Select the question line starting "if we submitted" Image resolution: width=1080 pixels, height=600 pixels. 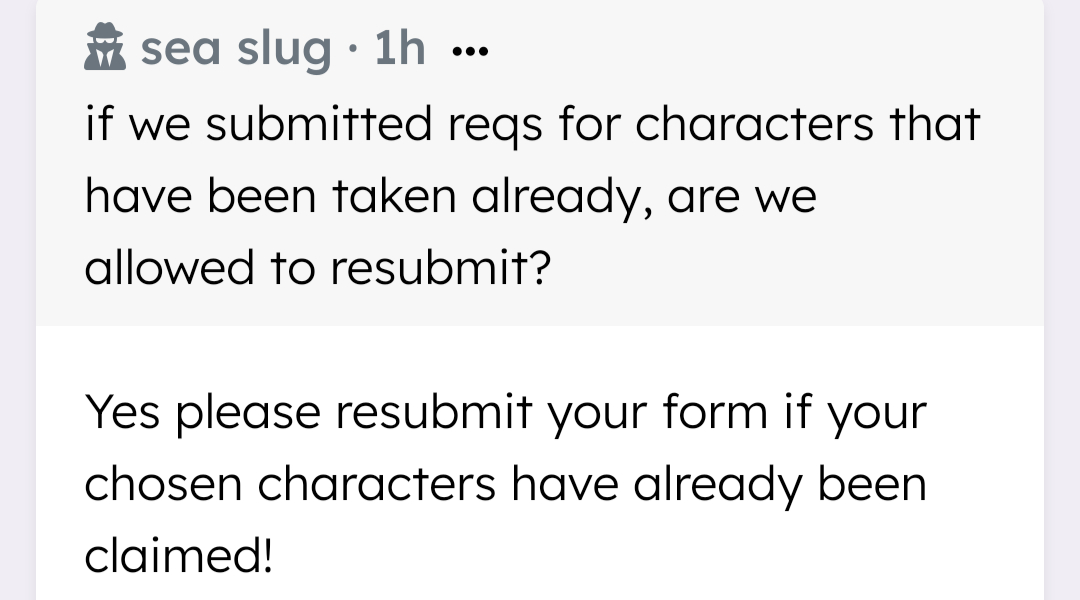click(x=532, y=125)
